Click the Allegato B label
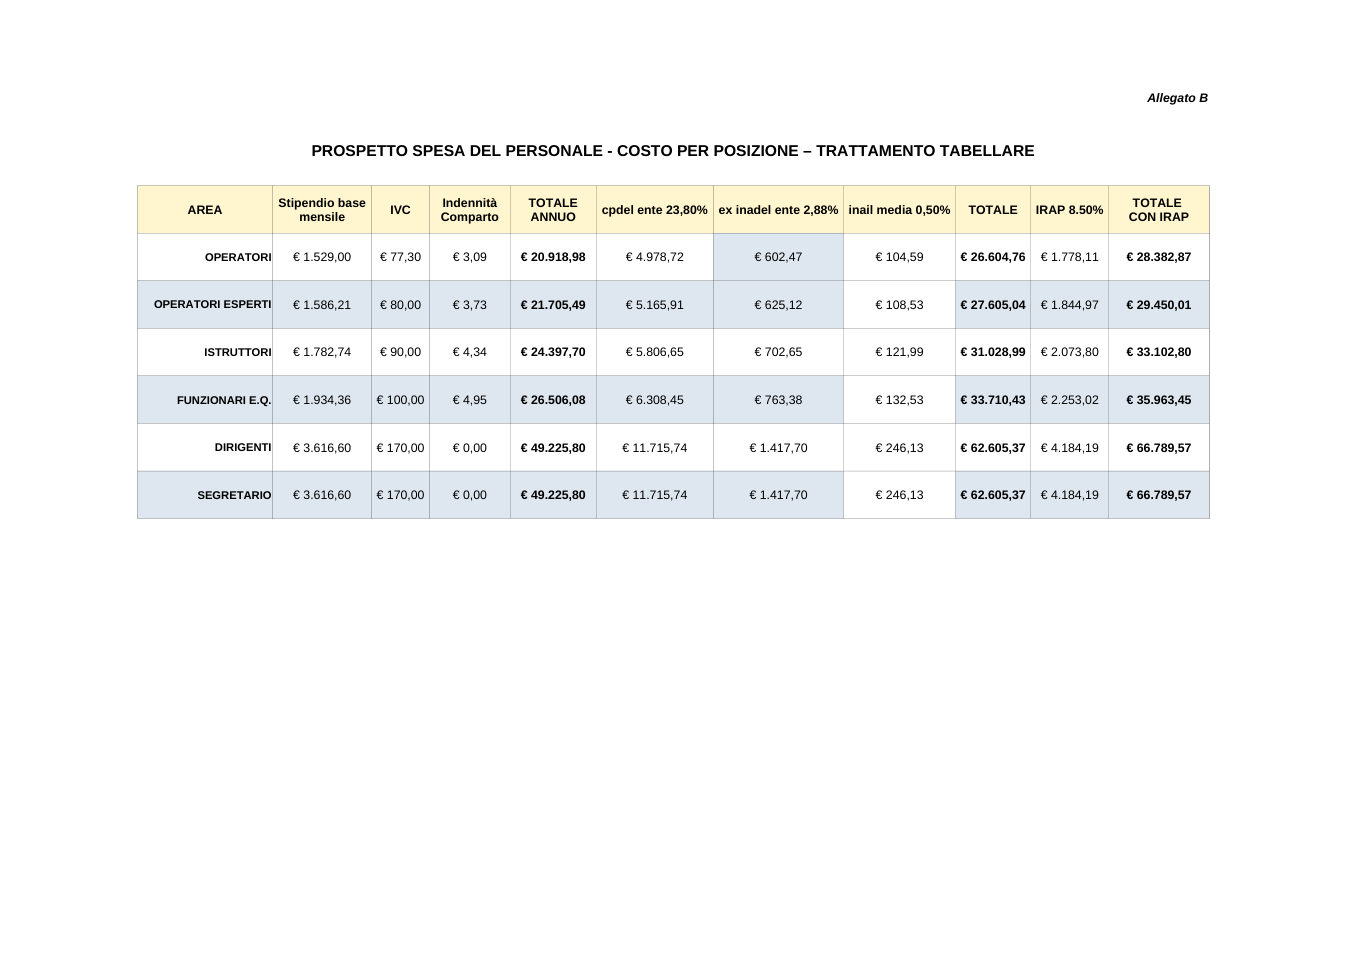The image size is (1348, 953). (x=1177, y=98)
